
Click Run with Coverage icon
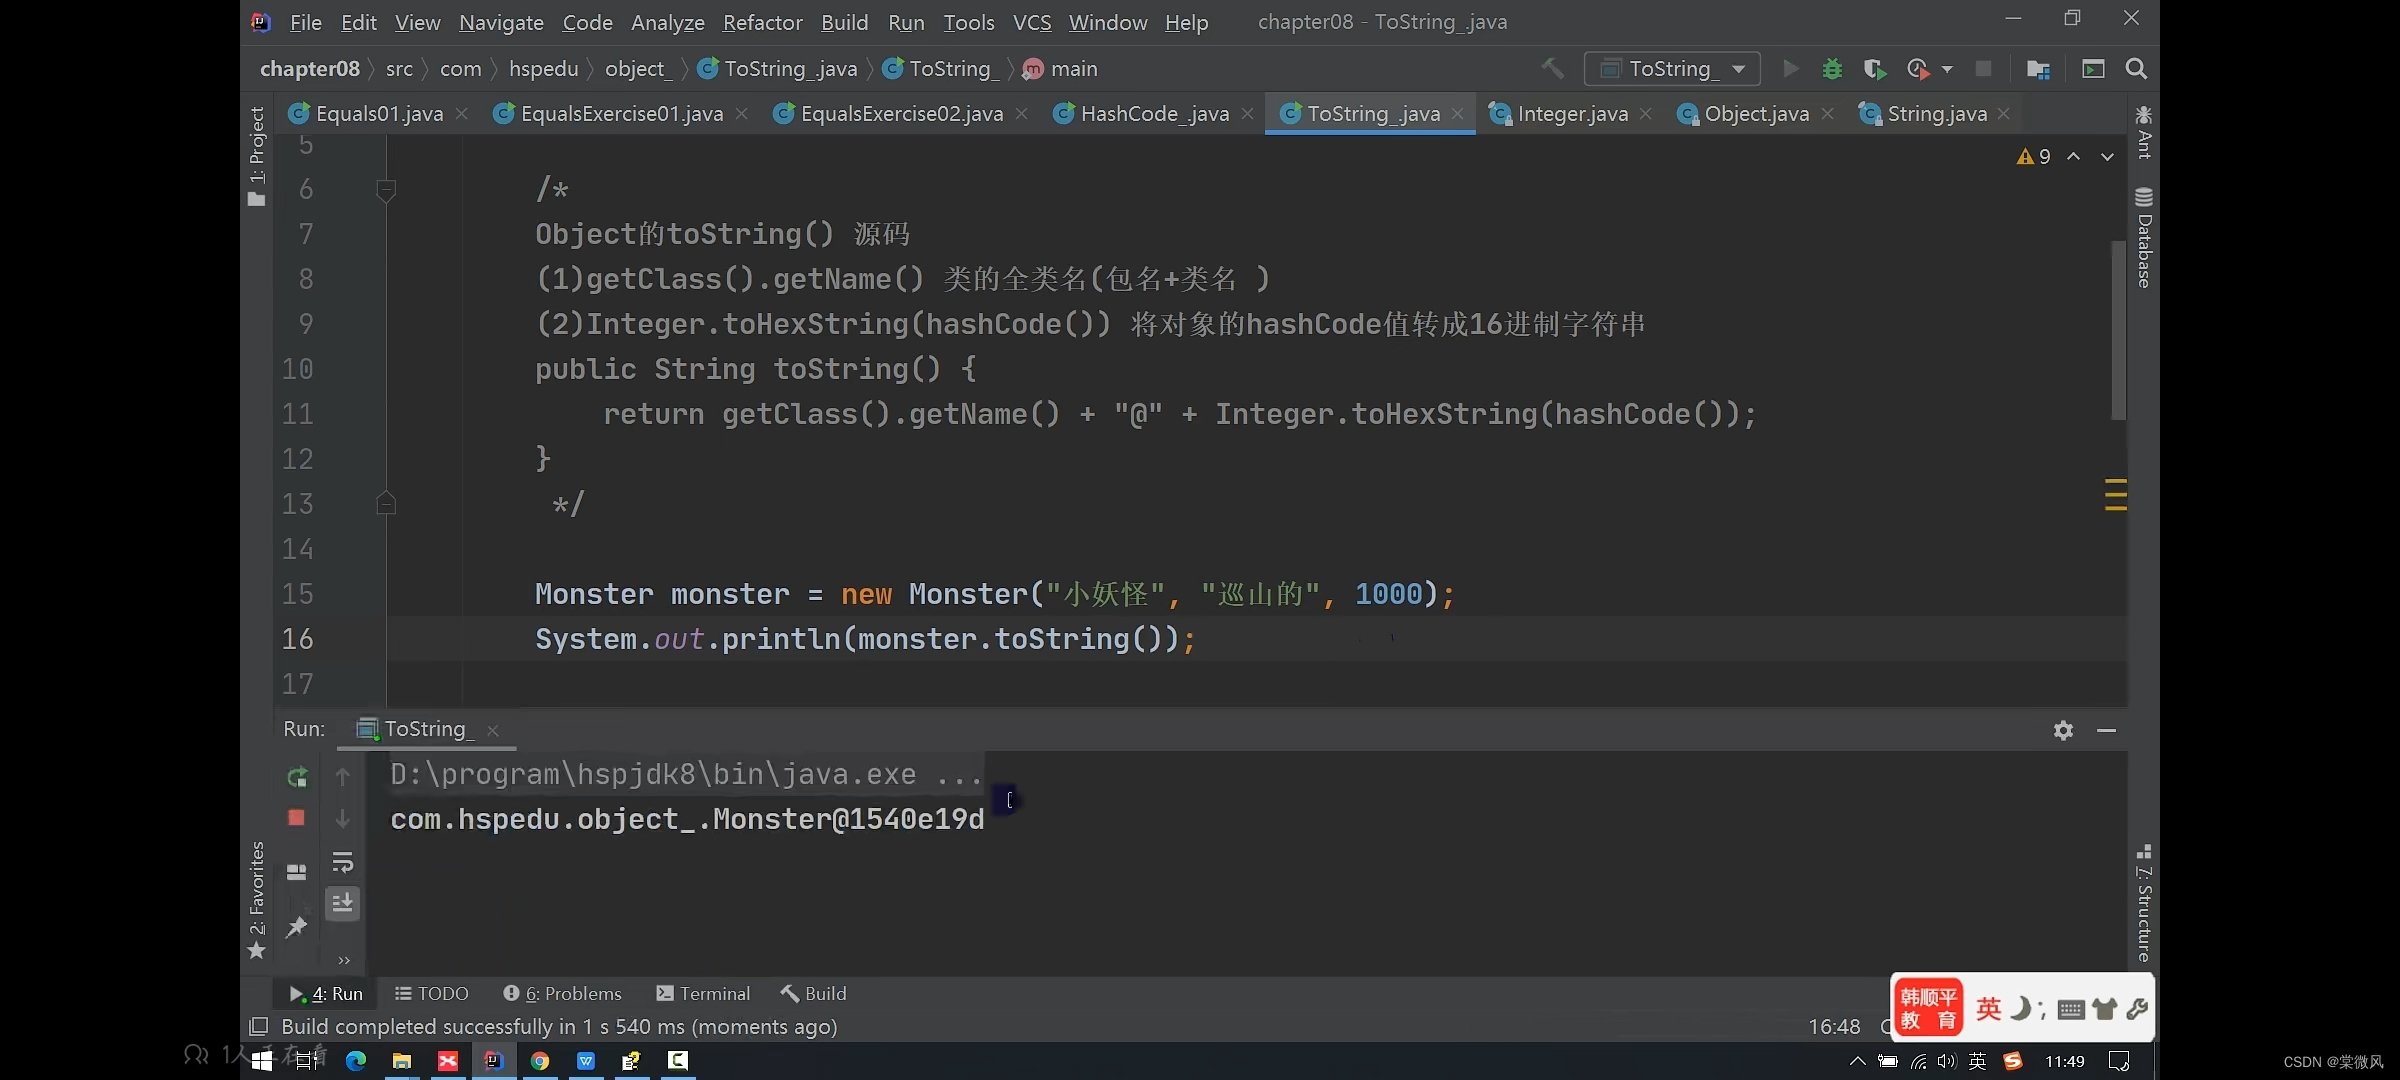[1874, 69]
